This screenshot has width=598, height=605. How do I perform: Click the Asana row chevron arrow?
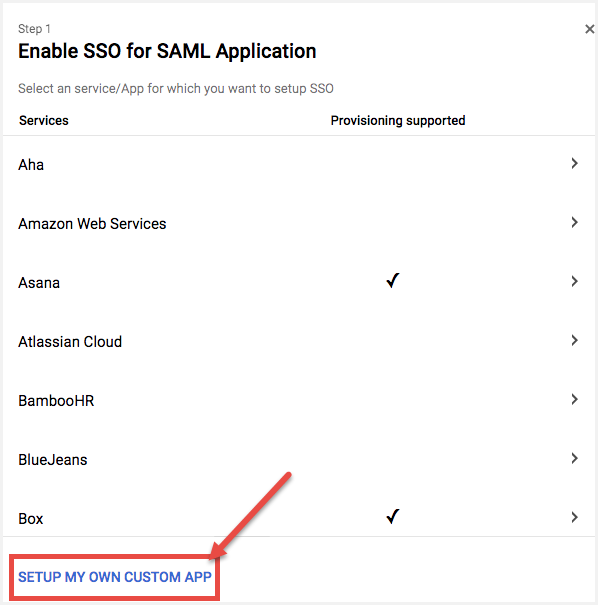click(x=574, y=281)
